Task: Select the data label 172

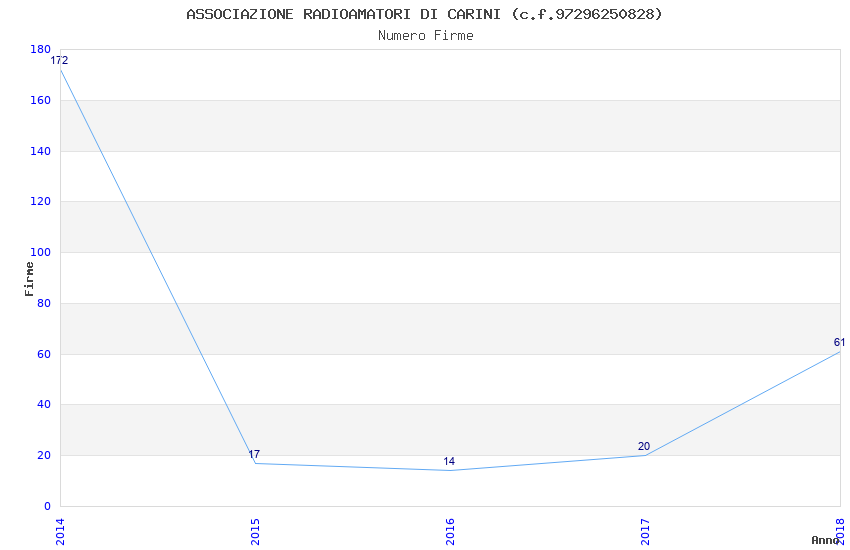Action: click(59, 60)
